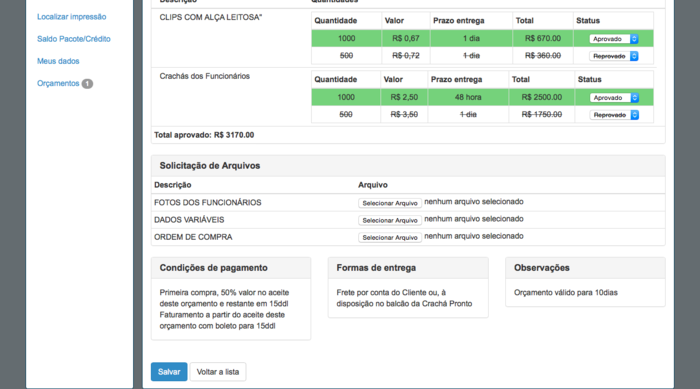The width and height of the screenshot is (700, 389).
Task: Click Voltar a lista button
Action: 218,372
